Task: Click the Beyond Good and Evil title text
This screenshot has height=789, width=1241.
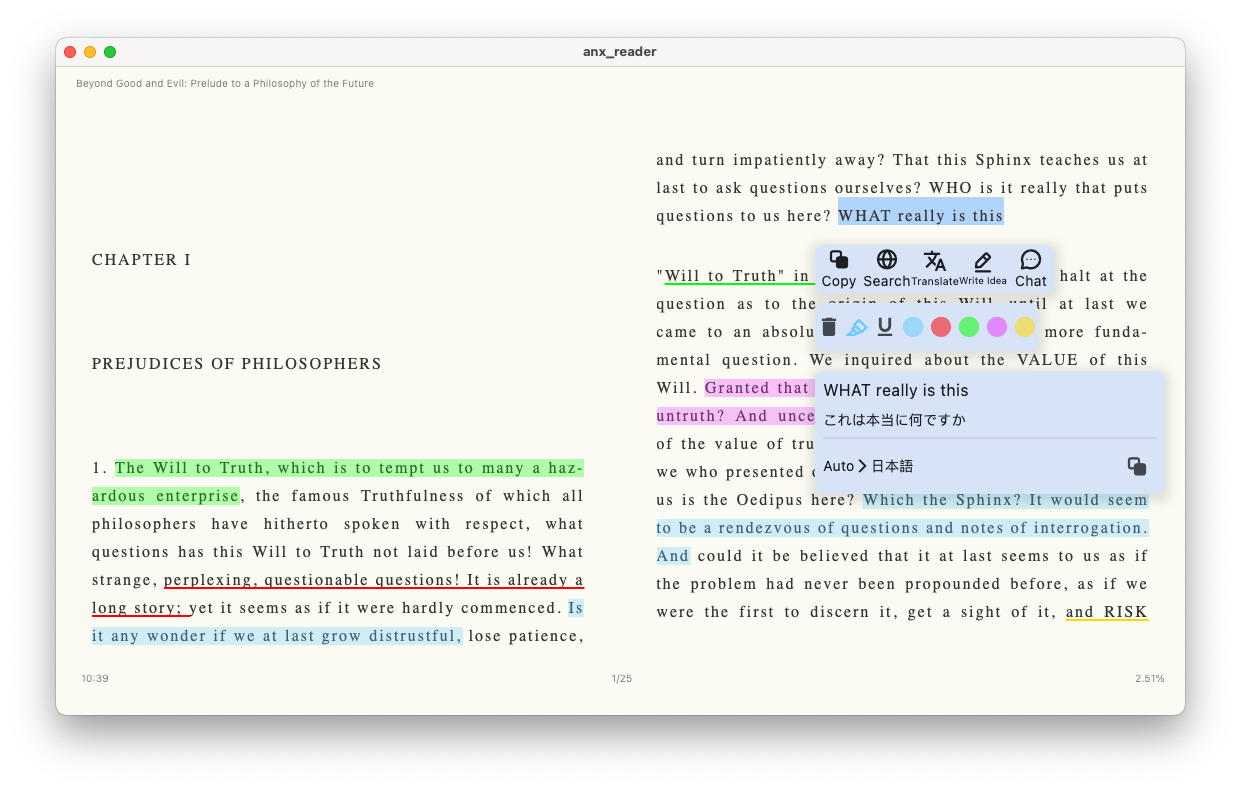Action: point(224,83)
